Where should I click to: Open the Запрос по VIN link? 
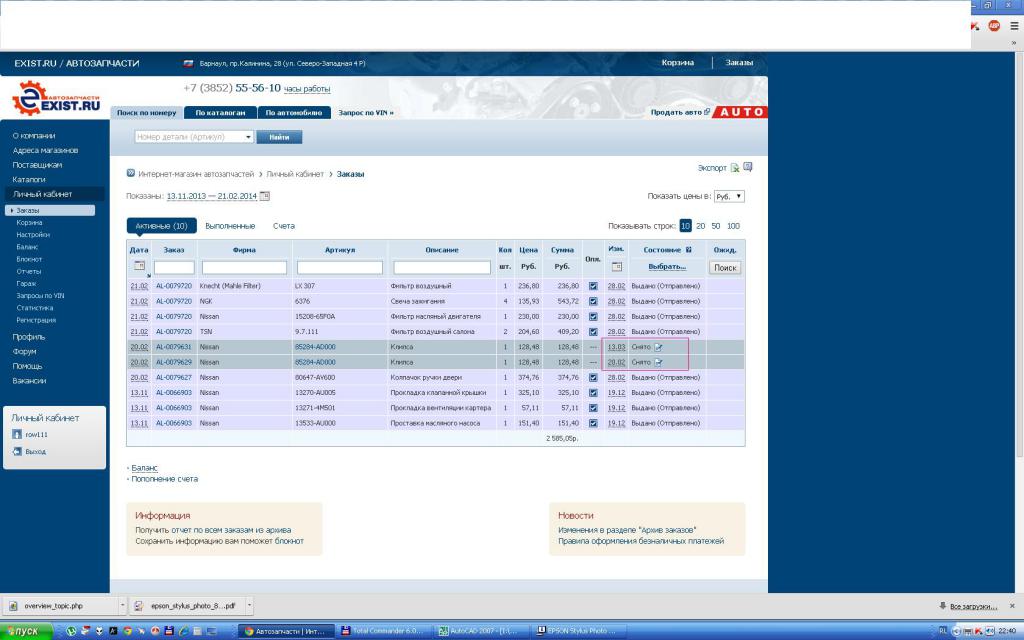click(x=366, y=113)
